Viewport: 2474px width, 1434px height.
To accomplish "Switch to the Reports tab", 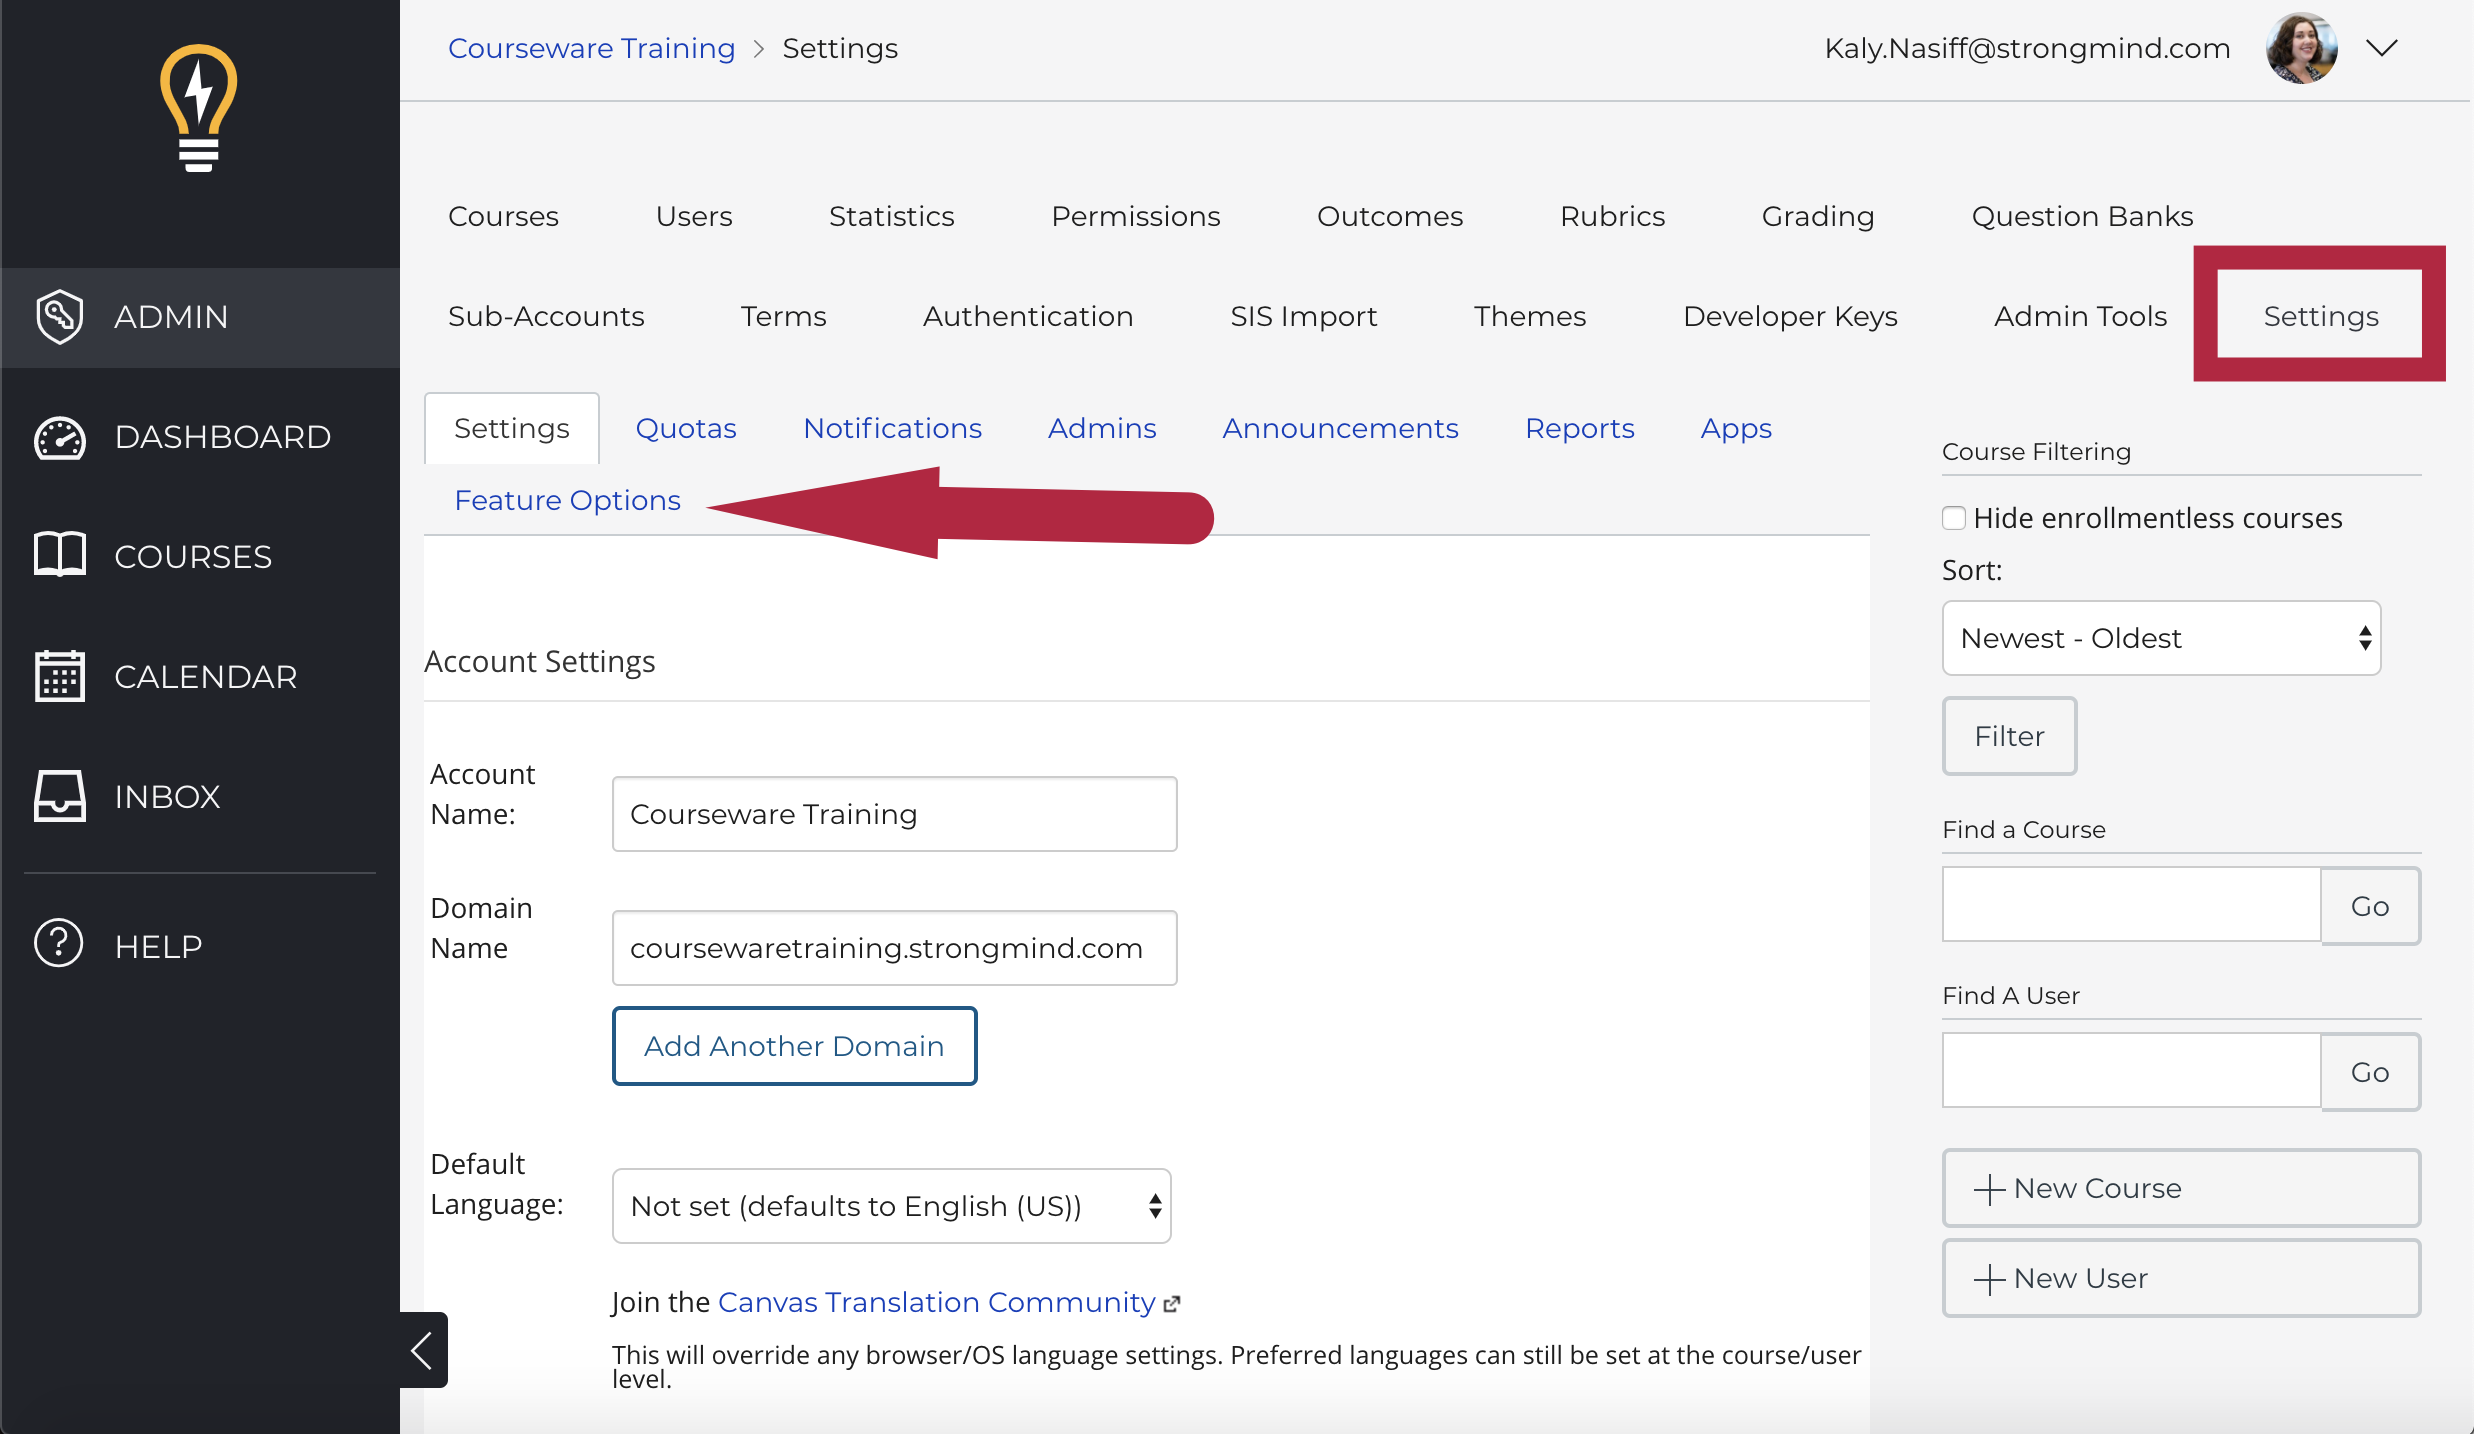I will pyautogui.click(x=1579, y=428).
